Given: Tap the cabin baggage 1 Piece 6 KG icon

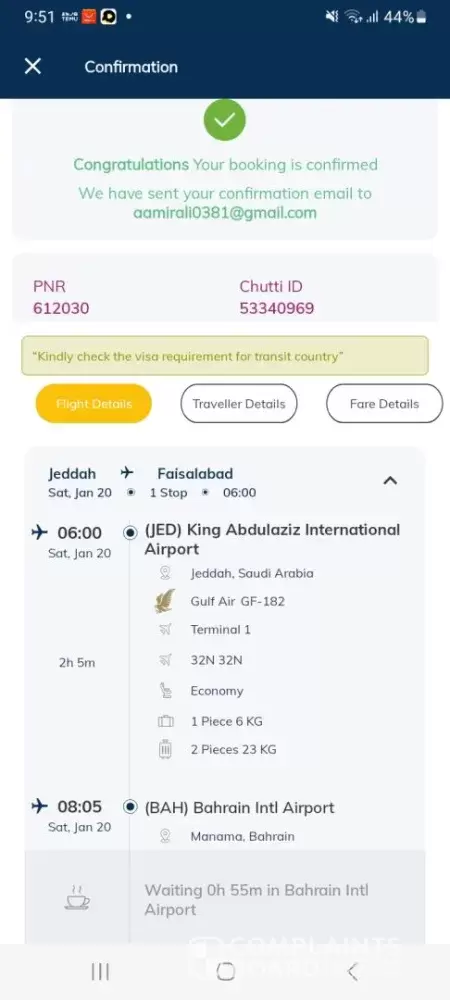Looking at the screenshot, I should click(x=165, y=721).
